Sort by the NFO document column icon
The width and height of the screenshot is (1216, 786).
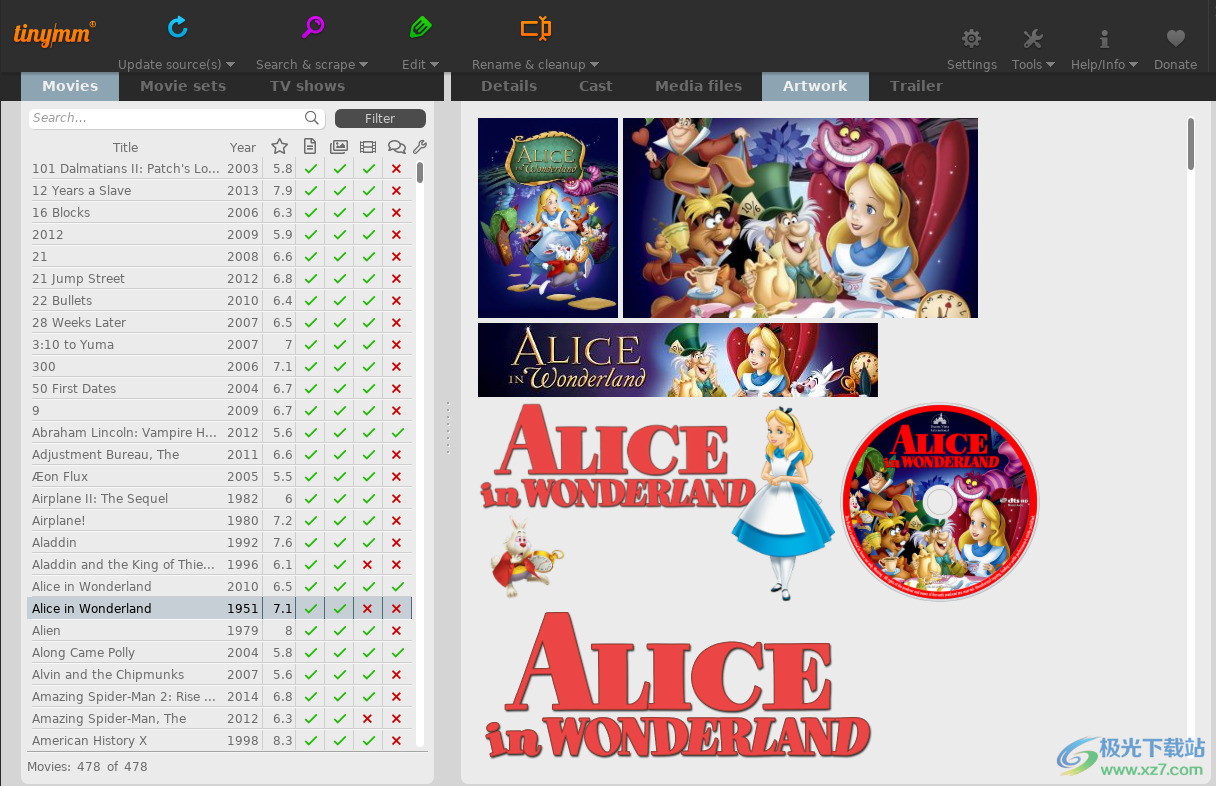[x=310, y=147]
